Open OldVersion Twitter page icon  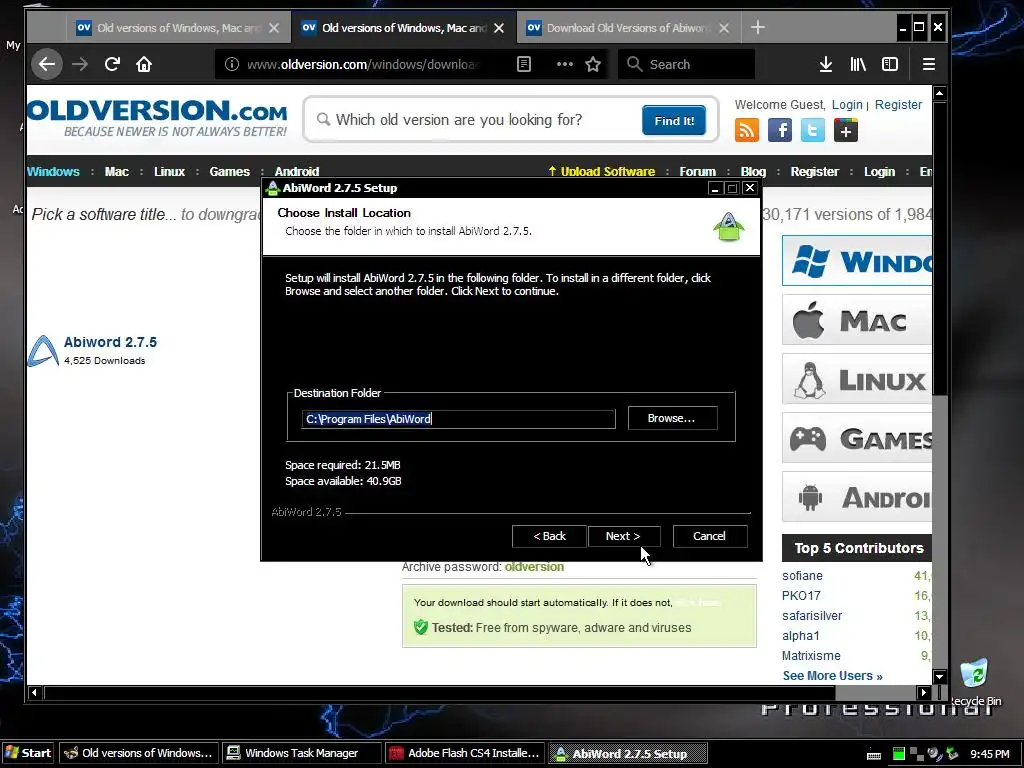812,131
